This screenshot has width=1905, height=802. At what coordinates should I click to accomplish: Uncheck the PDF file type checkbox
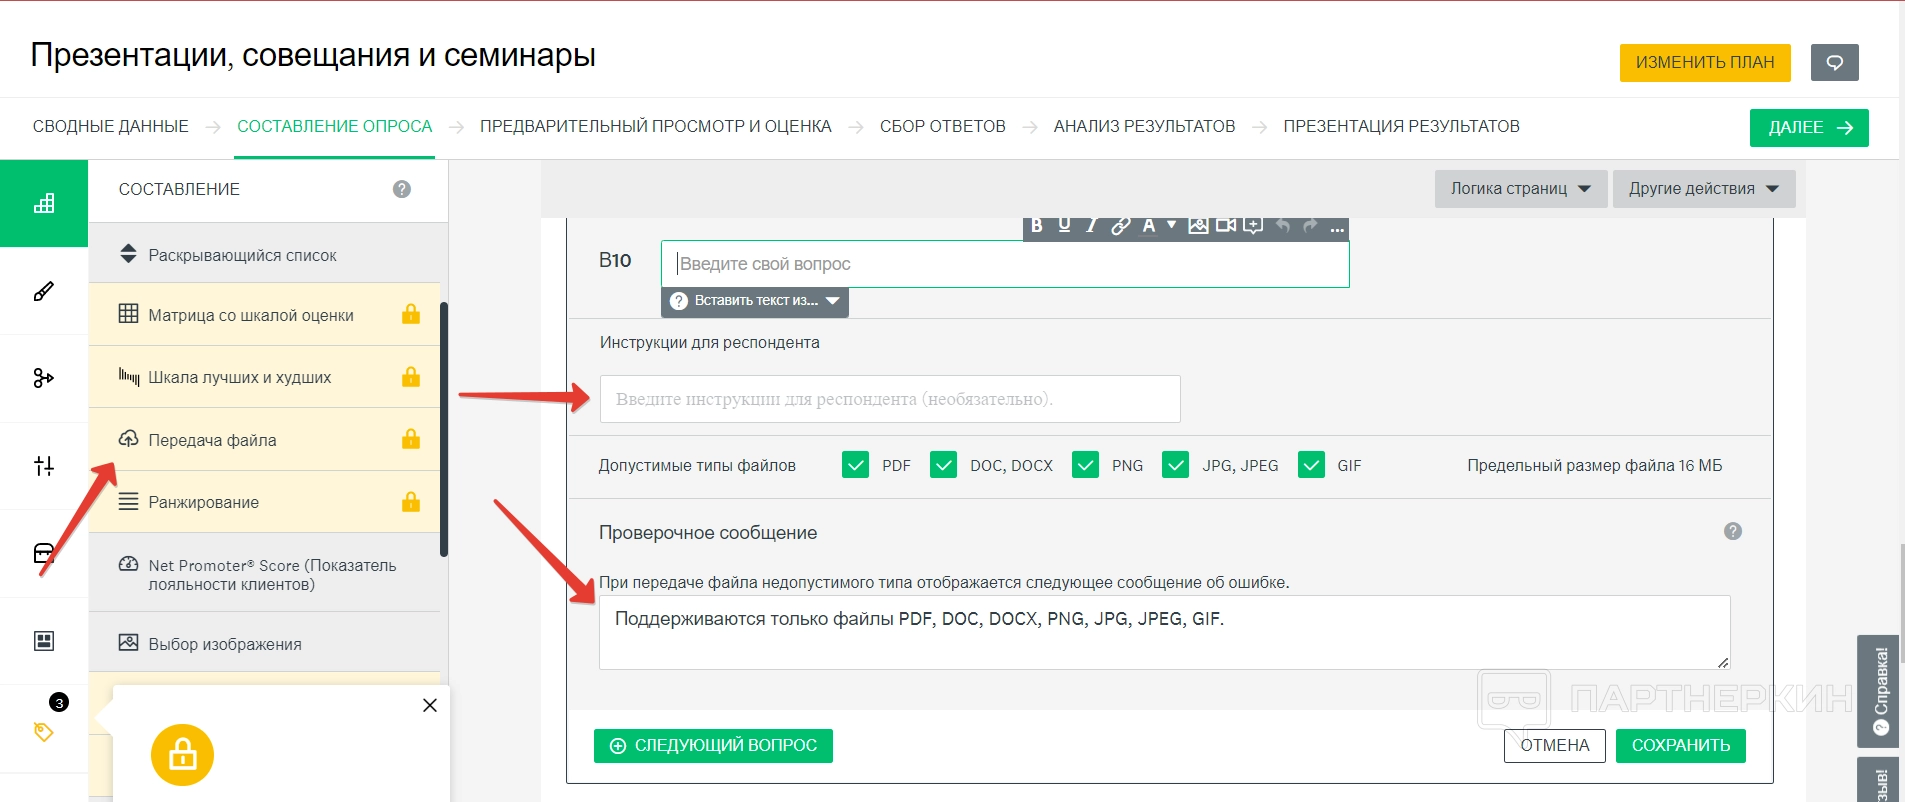click(855, 465)
